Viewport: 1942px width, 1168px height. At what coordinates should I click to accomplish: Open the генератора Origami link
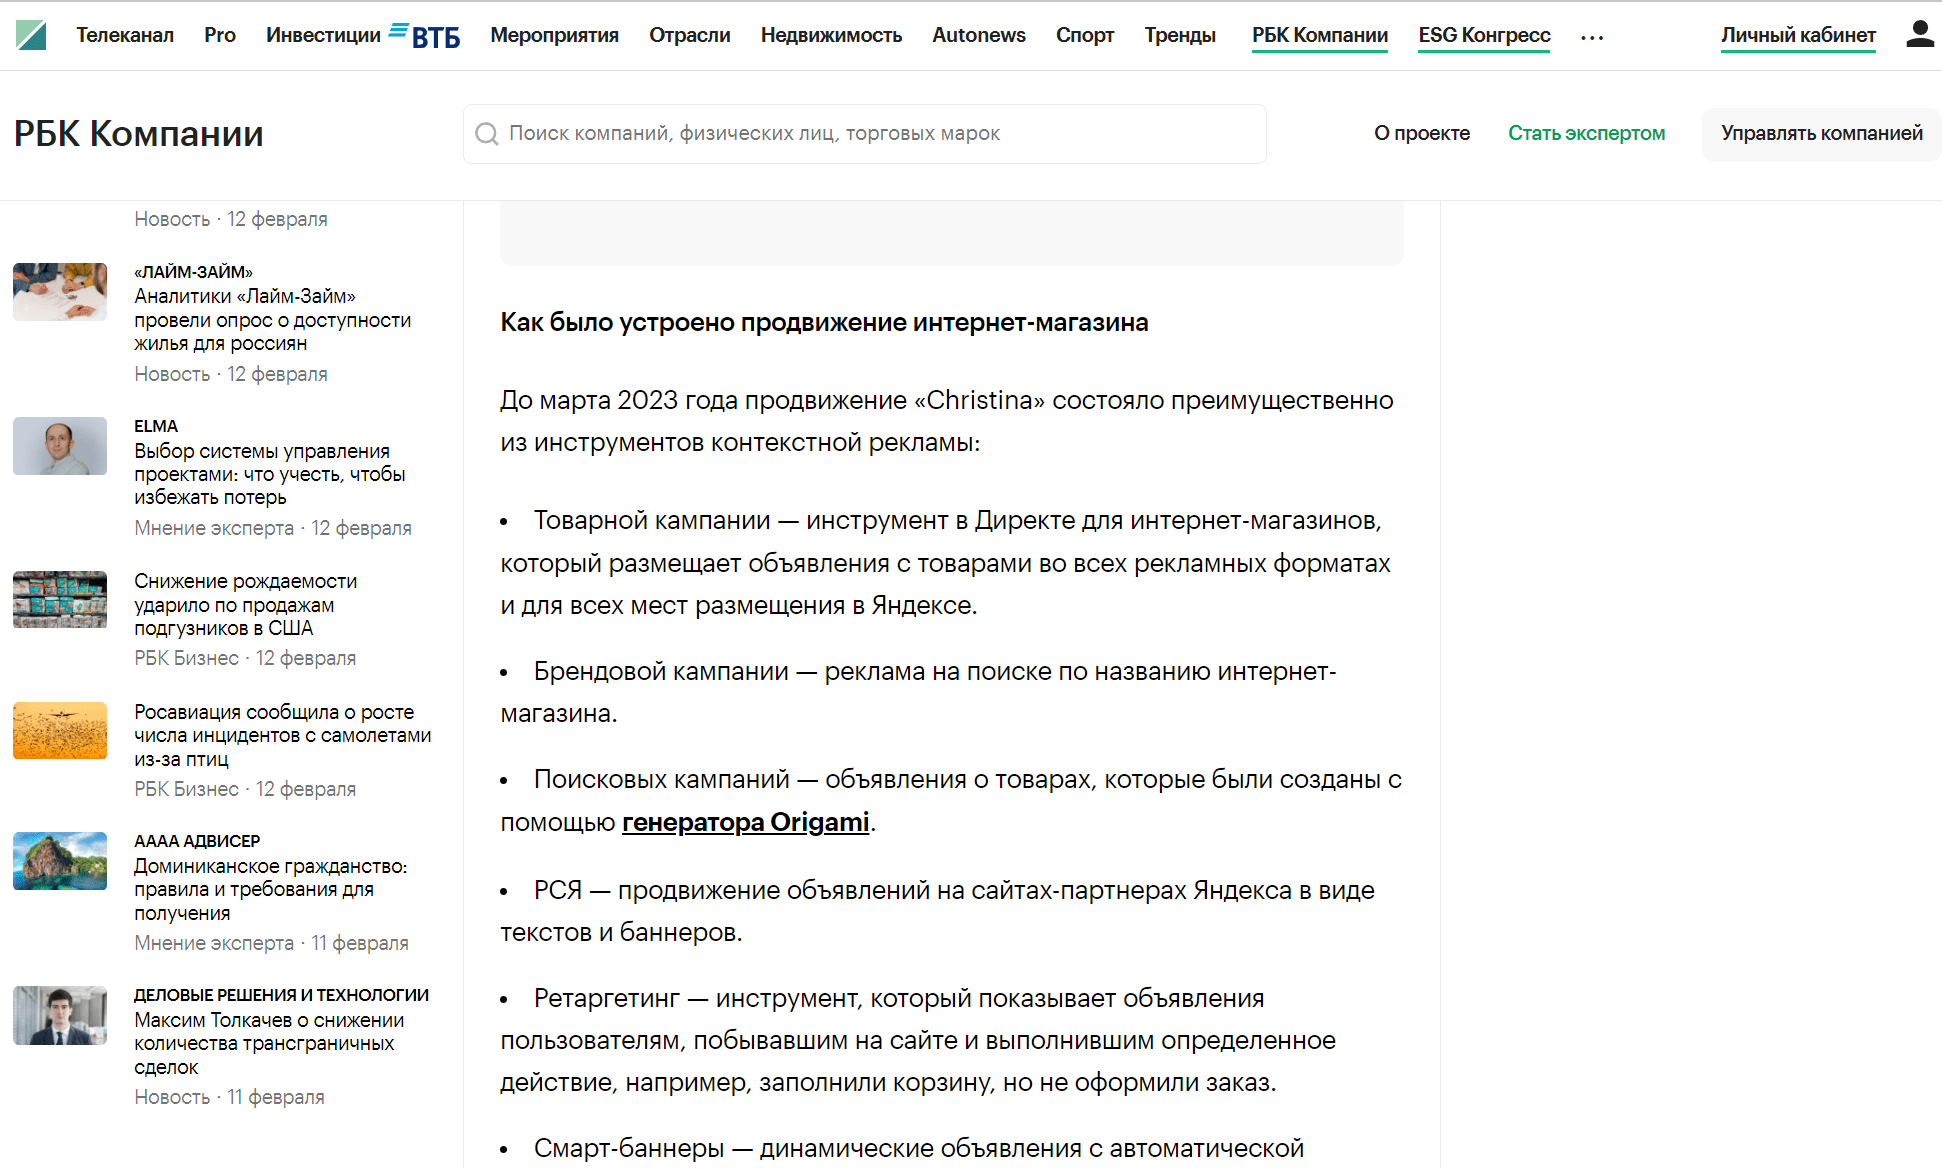pos(746,822)
